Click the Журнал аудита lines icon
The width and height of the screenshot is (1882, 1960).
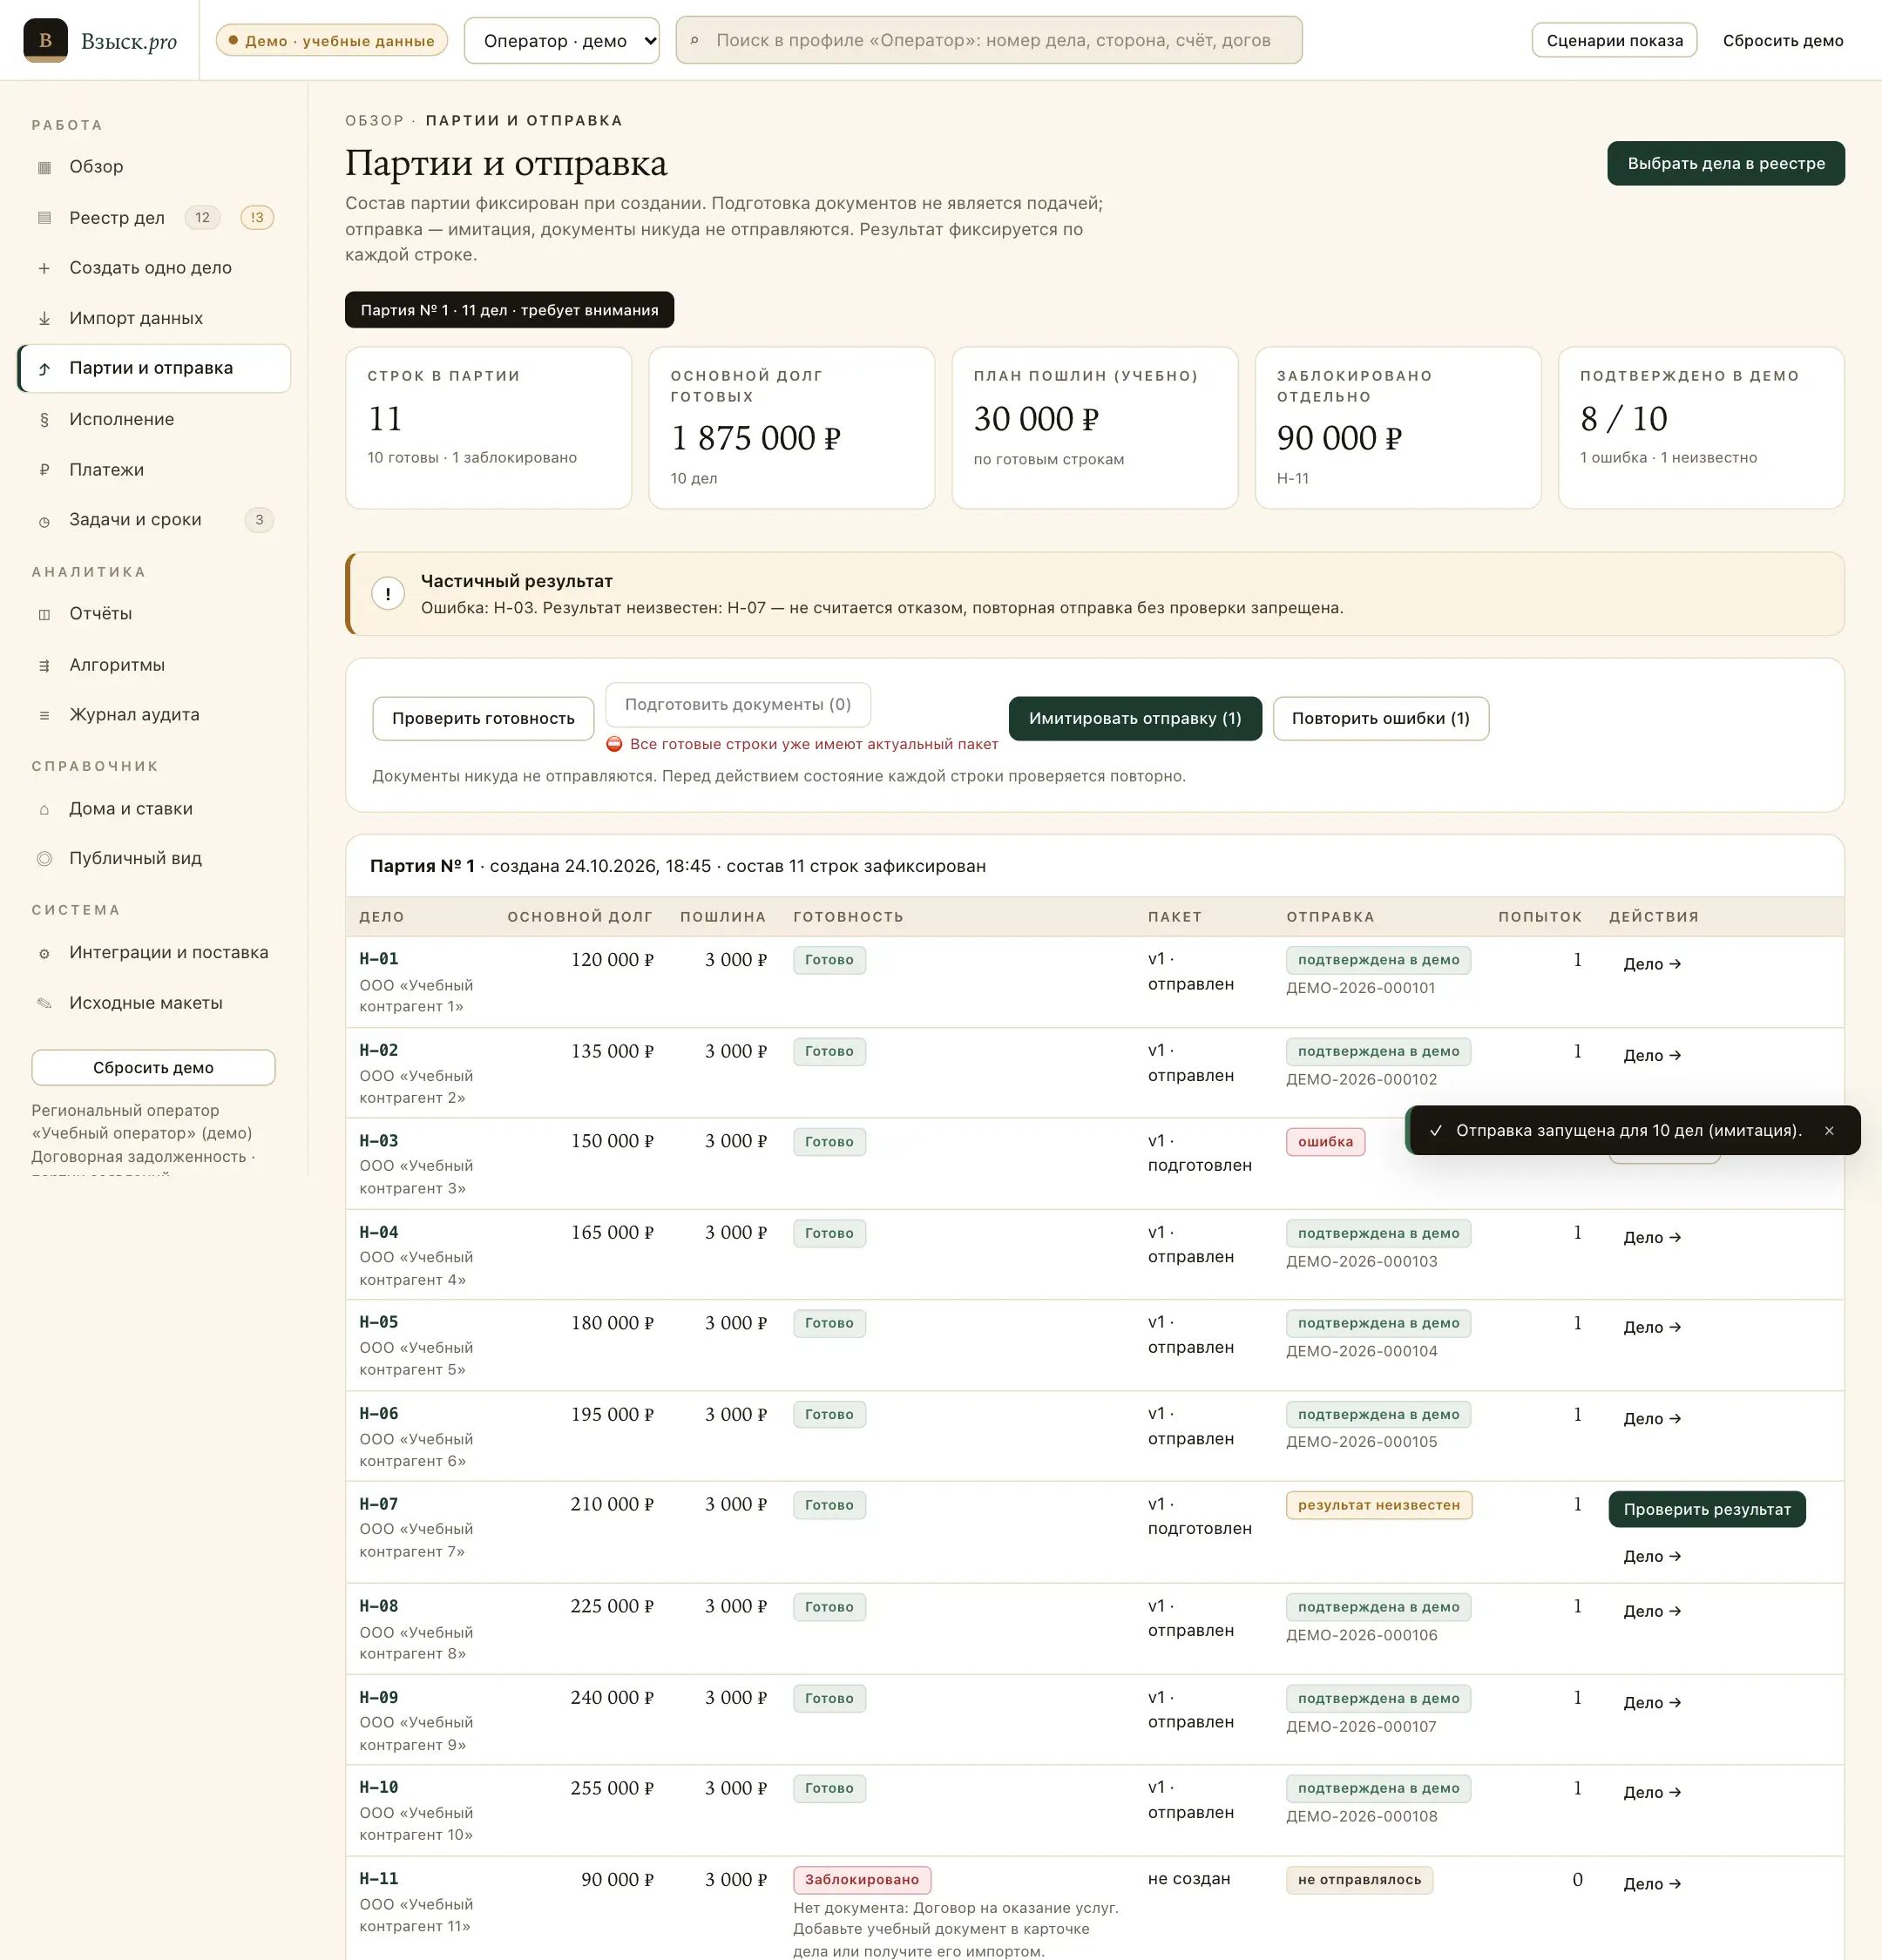[44, 715]
